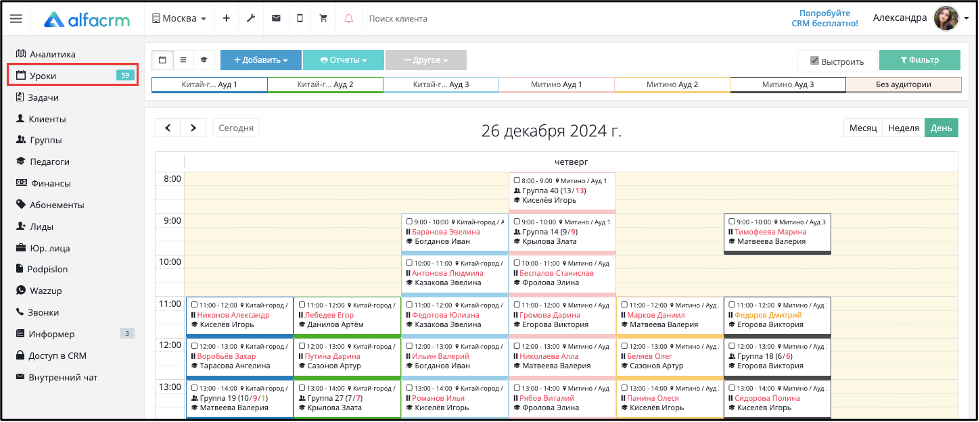Expand the Москва location dropdown
This screenshot has height=422, width=979.
coord(179,19)
